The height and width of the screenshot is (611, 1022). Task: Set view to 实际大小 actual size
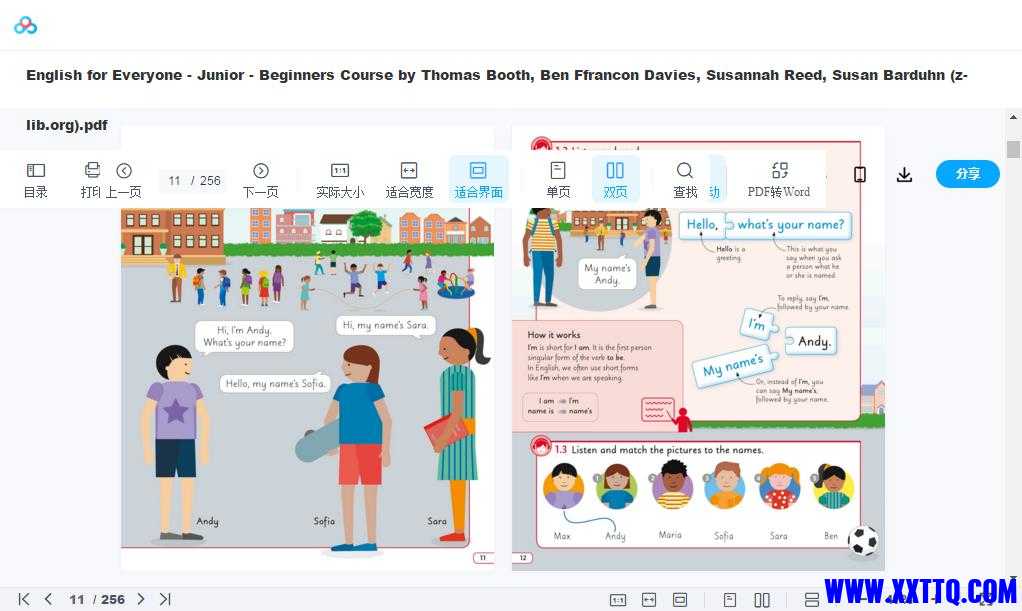(x=340, y=180)
